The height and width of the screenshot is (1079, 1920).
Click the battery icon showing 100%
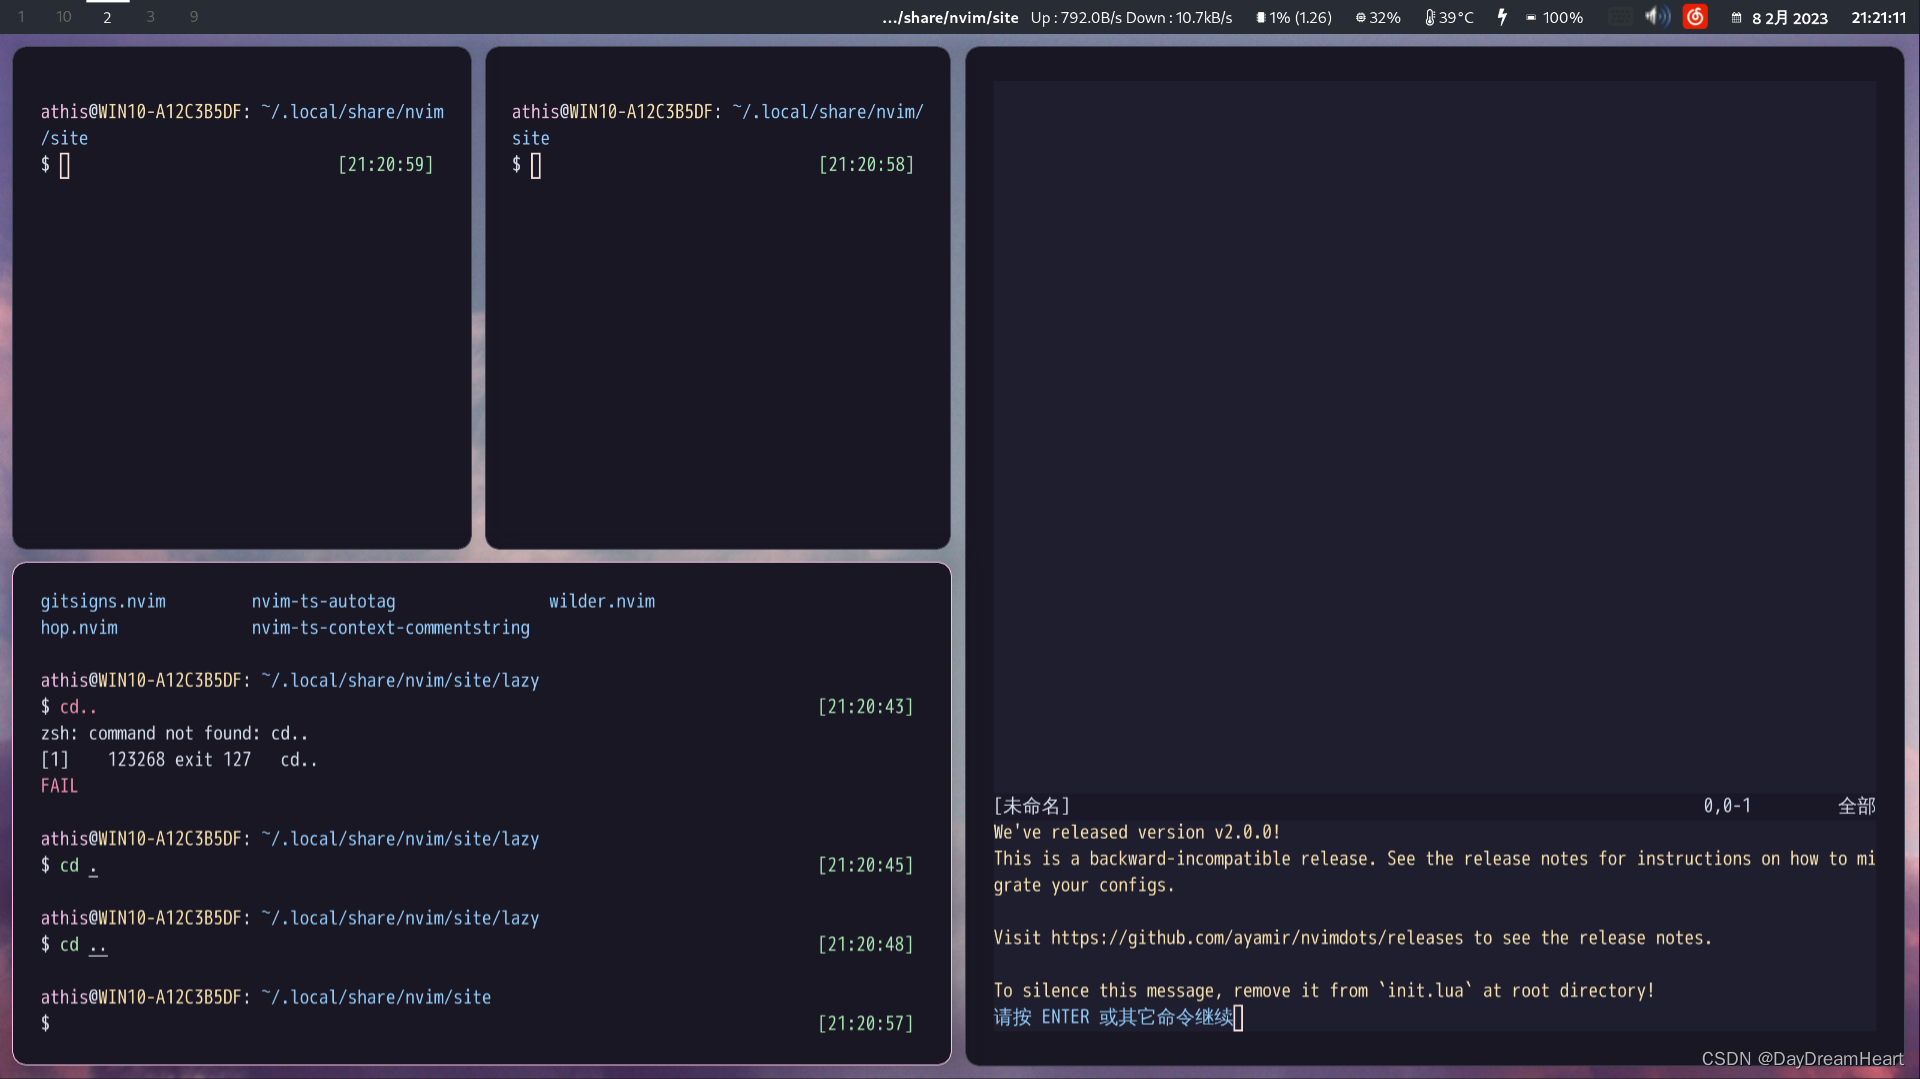1531,18
